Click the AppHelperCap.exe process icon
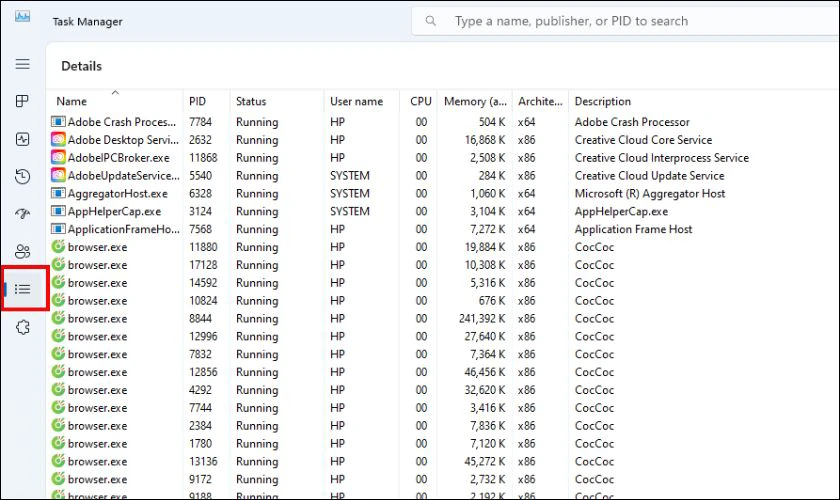Image resolution: width=840 pixels, height=500 pixels. pyautogui.click(x=58, y=211)
